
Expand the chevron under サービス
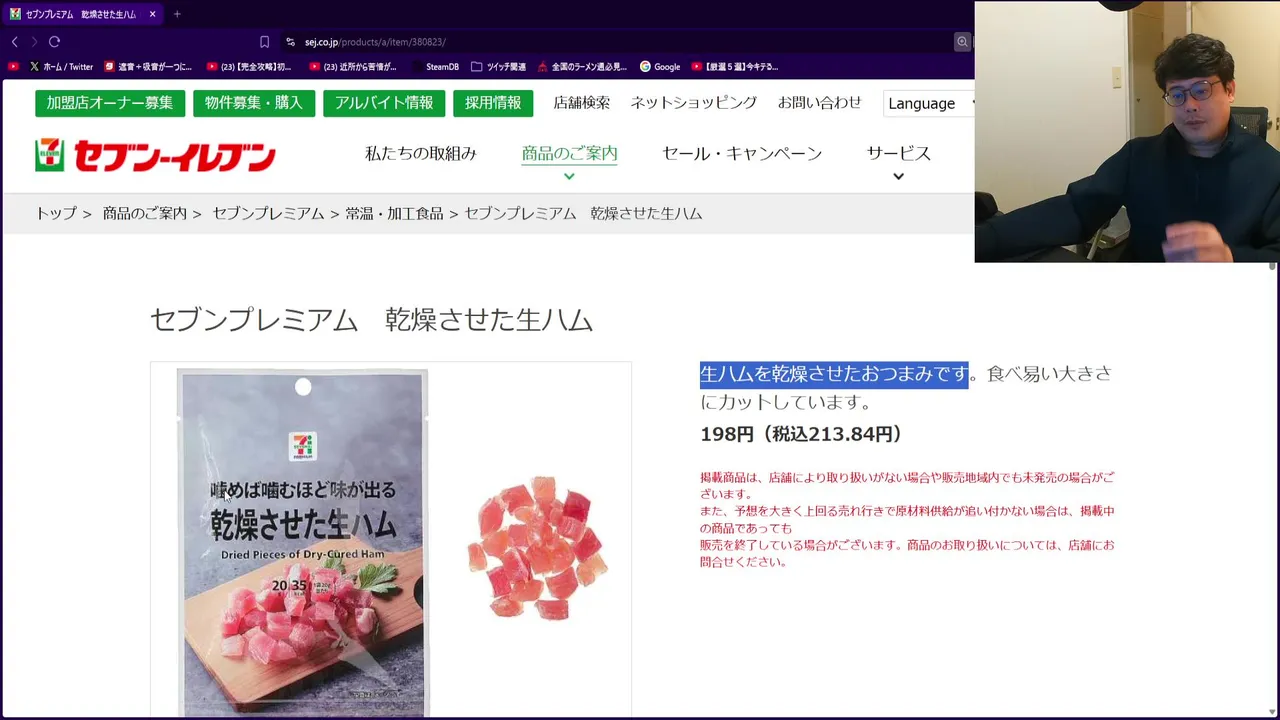(x=898, y=177)
